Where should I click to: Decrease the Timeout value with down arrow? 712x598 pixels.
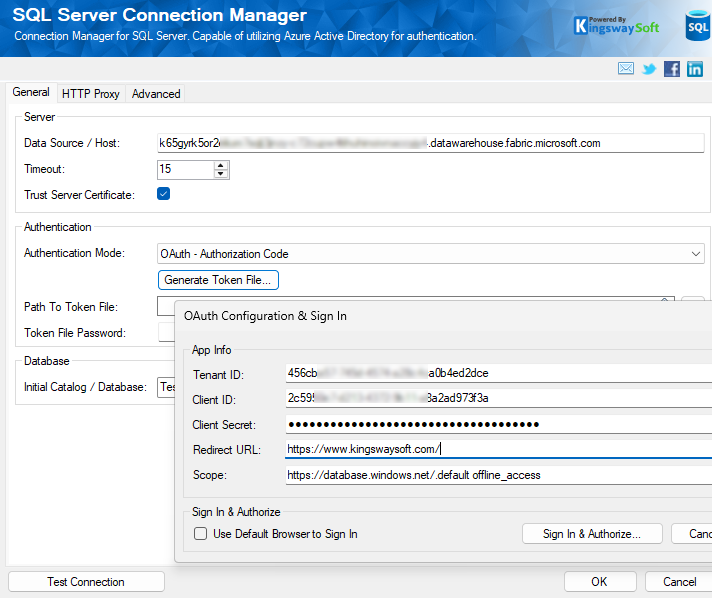[x=221, y=173]
